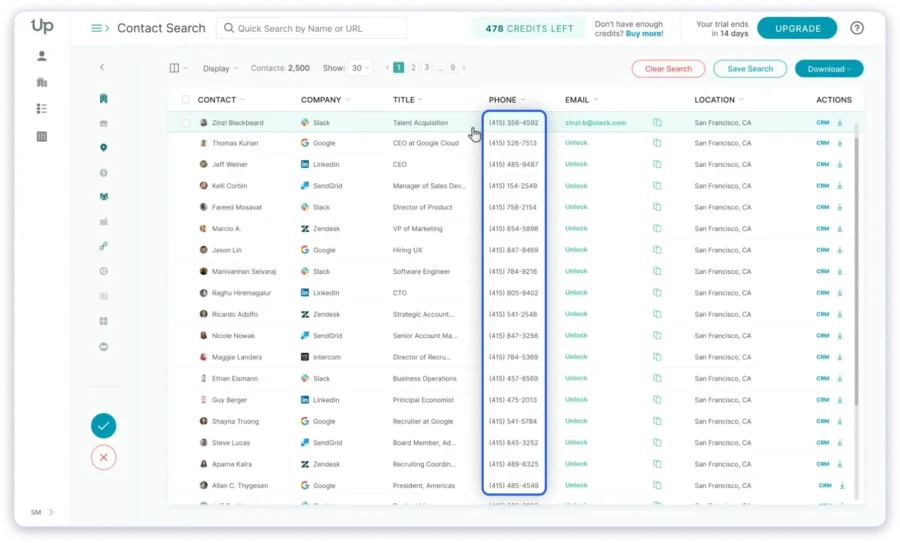Click download arrow in Thomas Kurian's row

point(840,144)
